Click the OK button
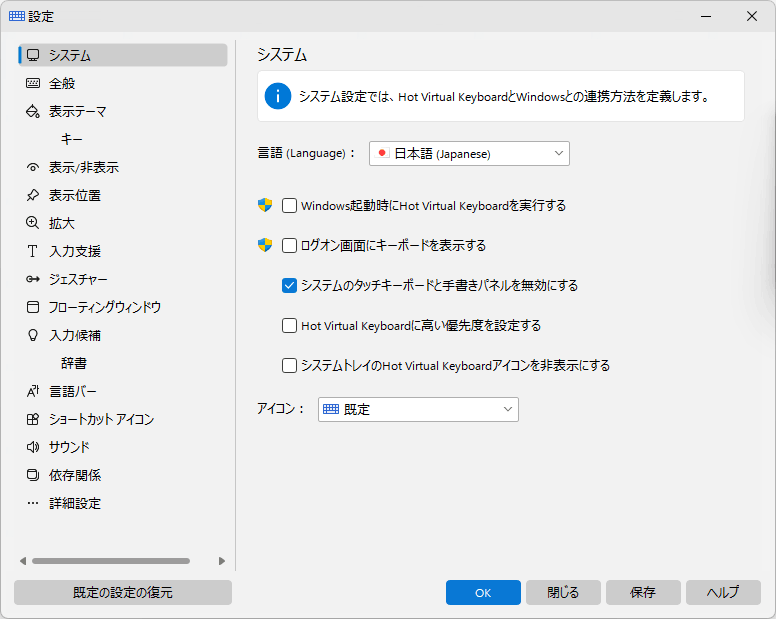 click(x=483, y=592)
